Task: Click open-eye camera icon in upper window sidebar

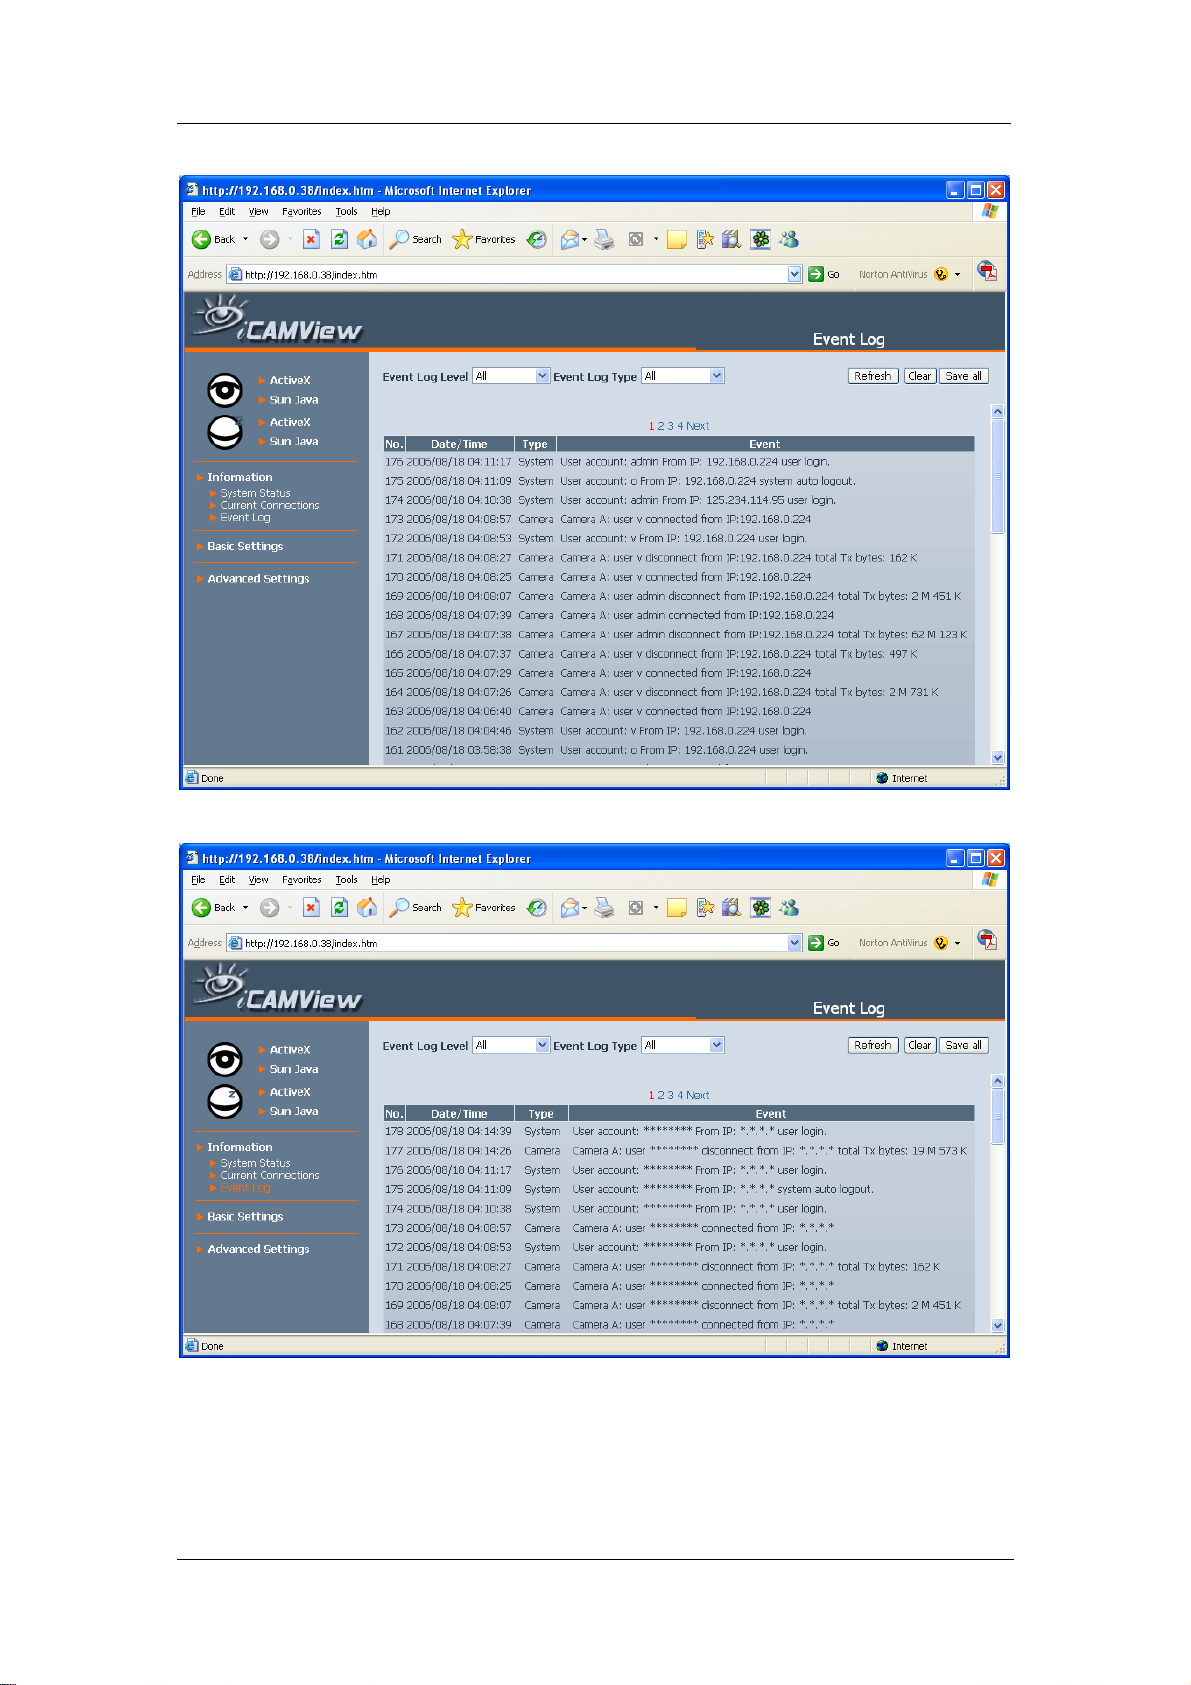Action: 225,390
